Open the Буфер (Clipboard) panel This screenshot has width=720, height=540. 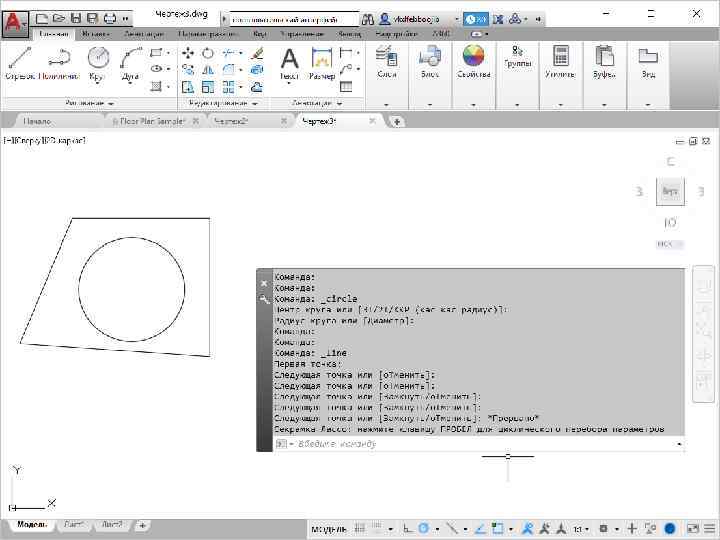pos(604,62)
